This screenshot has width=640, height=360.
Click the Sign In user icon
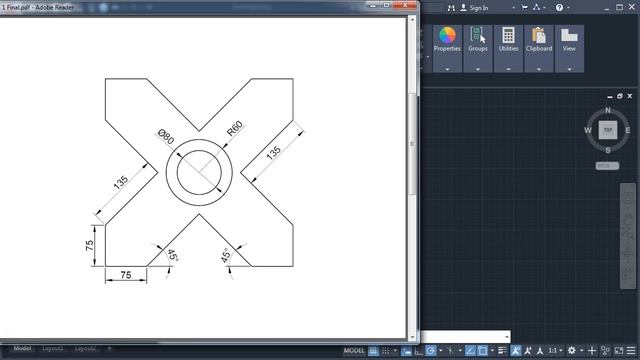(463, 7)
